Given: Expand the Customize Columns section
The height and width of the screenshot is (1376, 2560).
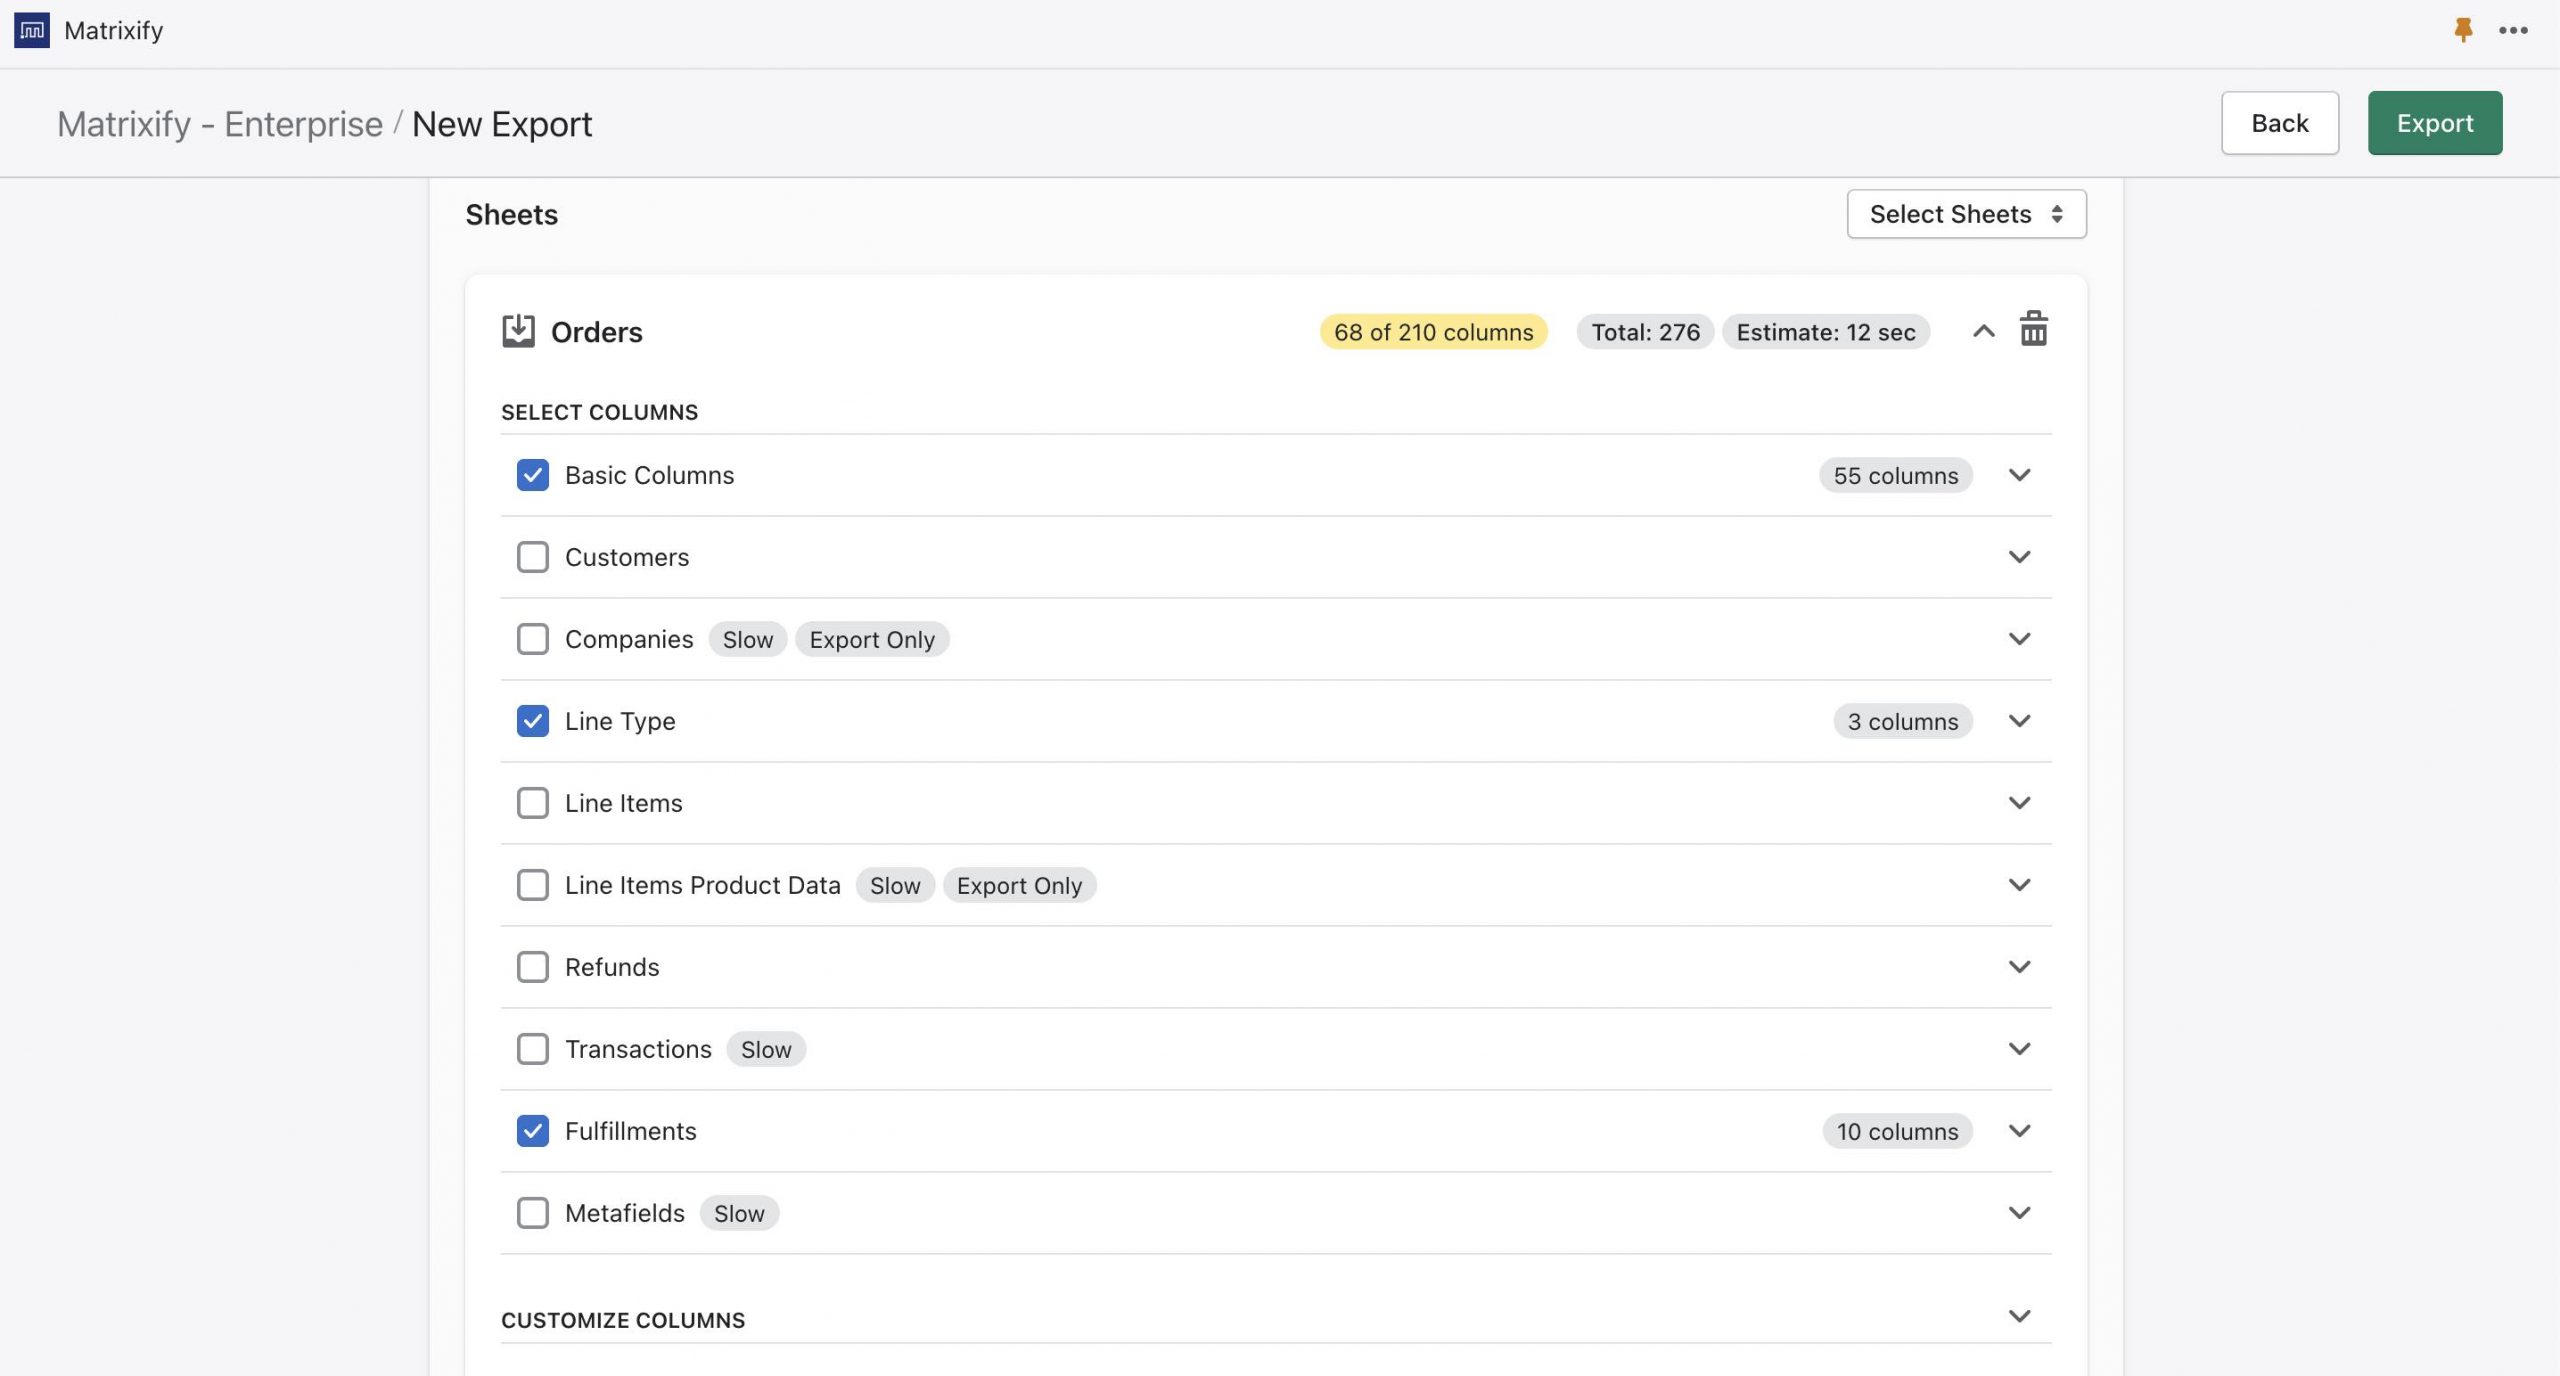Looking at the screenshot, I should [x=2019, y=1316].
